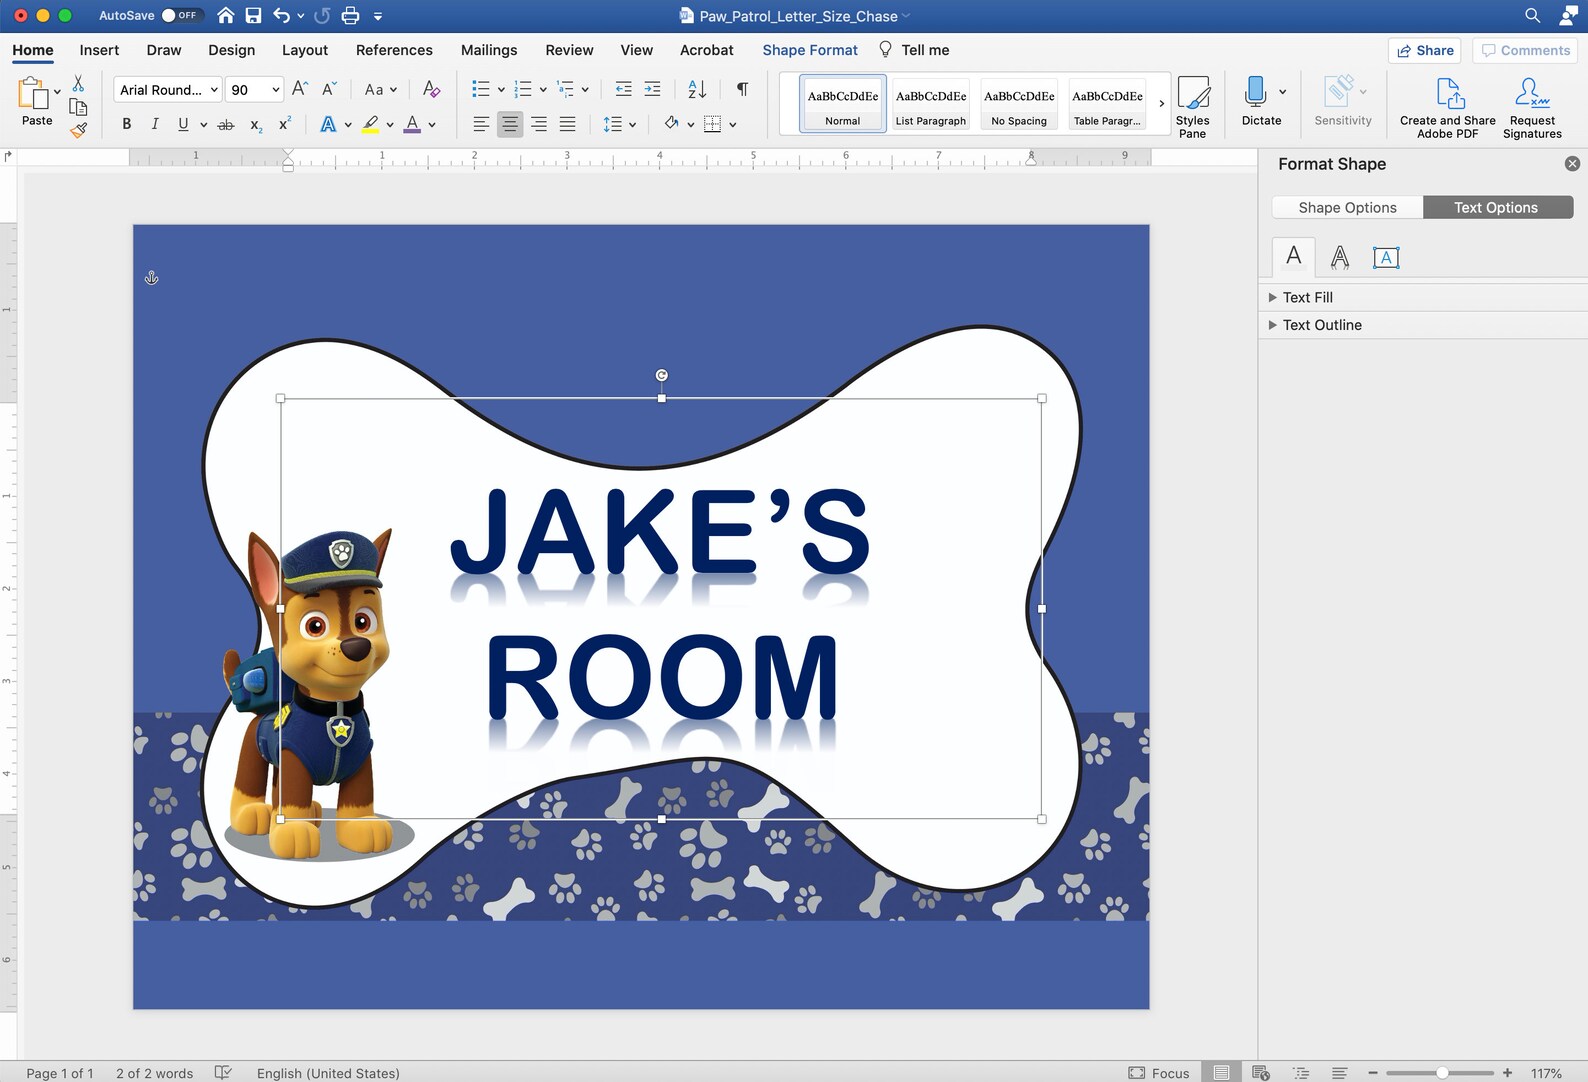Print using the printer icon in title bar
Image resolution: width=1588 pixels, height=1082 pixels.
350,15
